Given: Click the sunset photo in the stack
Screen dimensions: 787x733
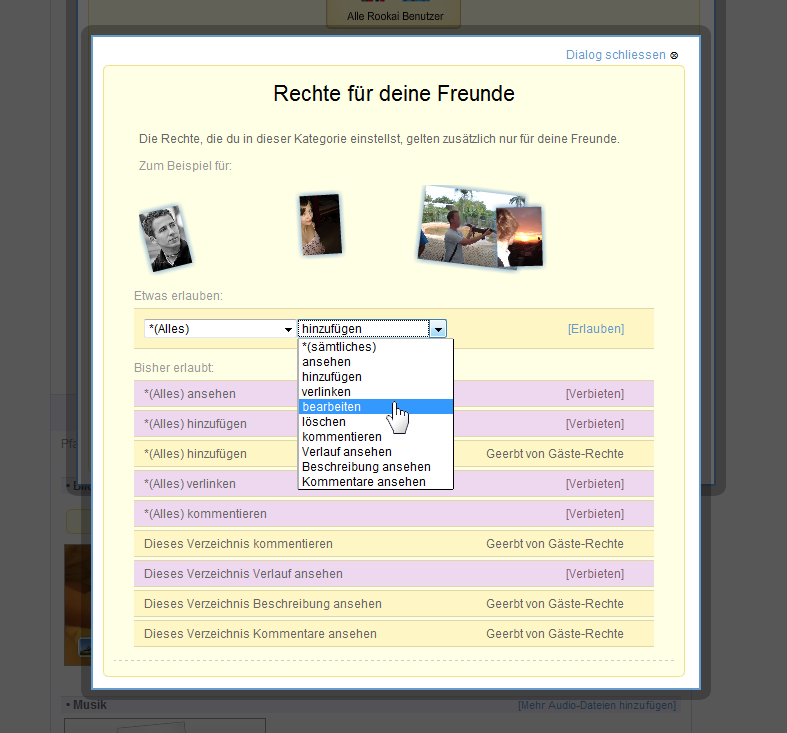Looking at the screenshot, I should click(x=520, y=236).
